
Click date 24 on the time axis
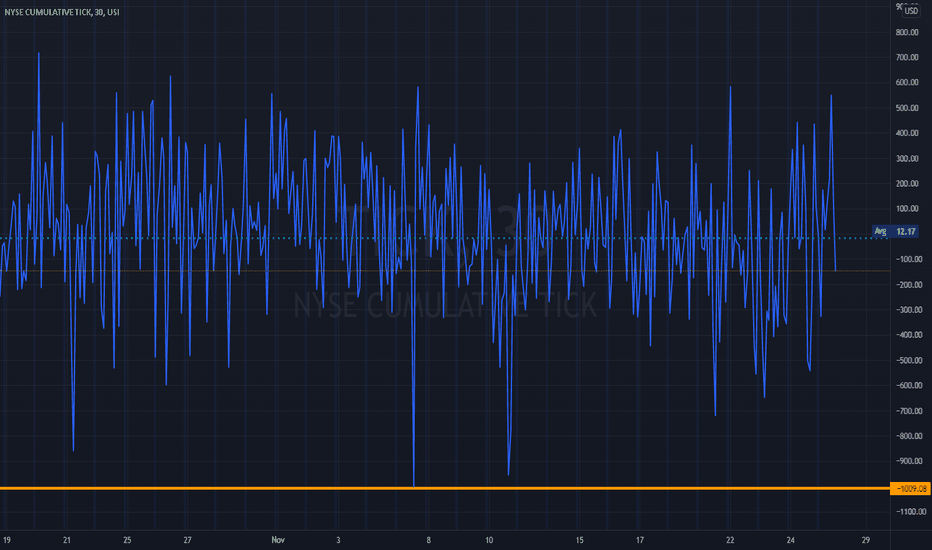(790, 540)
